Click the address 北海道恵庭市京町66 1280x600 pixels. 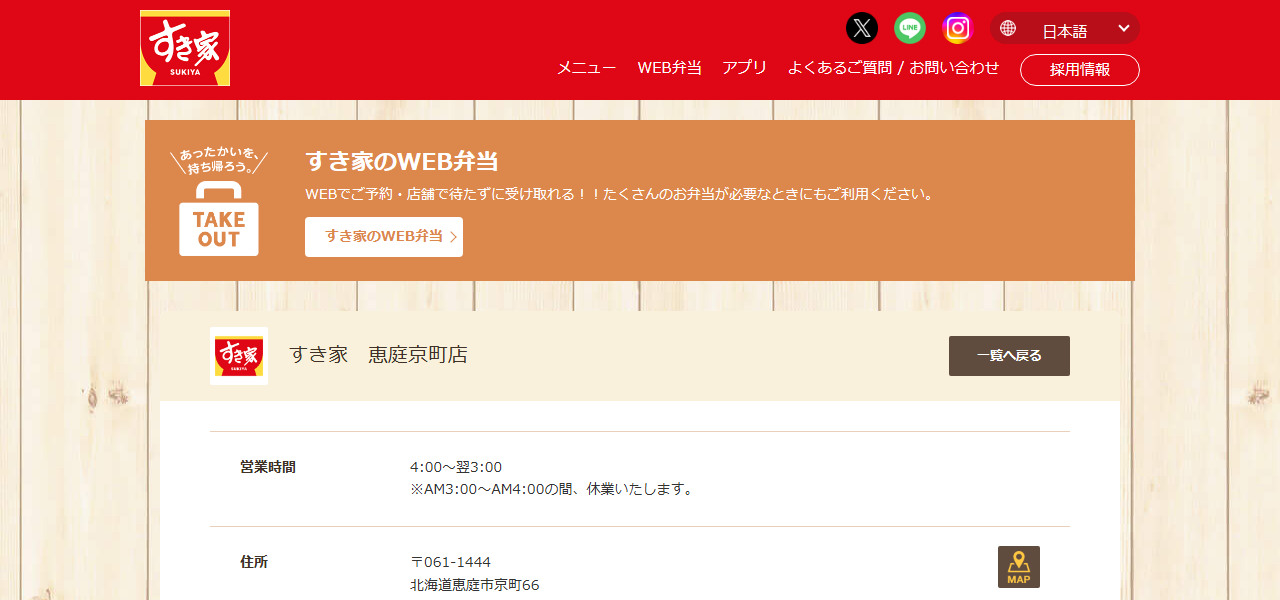click(475, 585)
